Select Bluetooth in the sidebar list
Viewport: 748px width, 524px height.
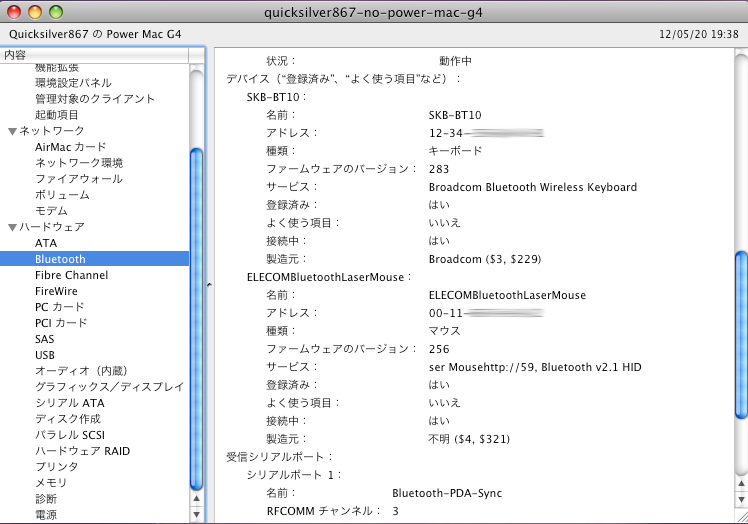(60, 259)
